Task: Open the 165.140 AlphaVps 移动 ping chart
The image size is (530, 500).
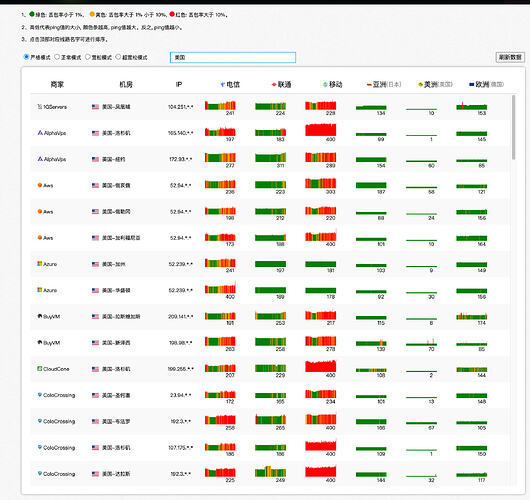Action: (x=321, y=130)
